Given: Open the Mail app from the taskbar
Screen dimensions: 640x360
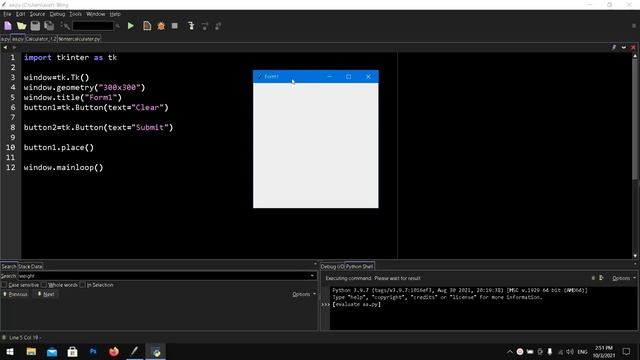Looking at the screenshot, I should tap(52, 351).
